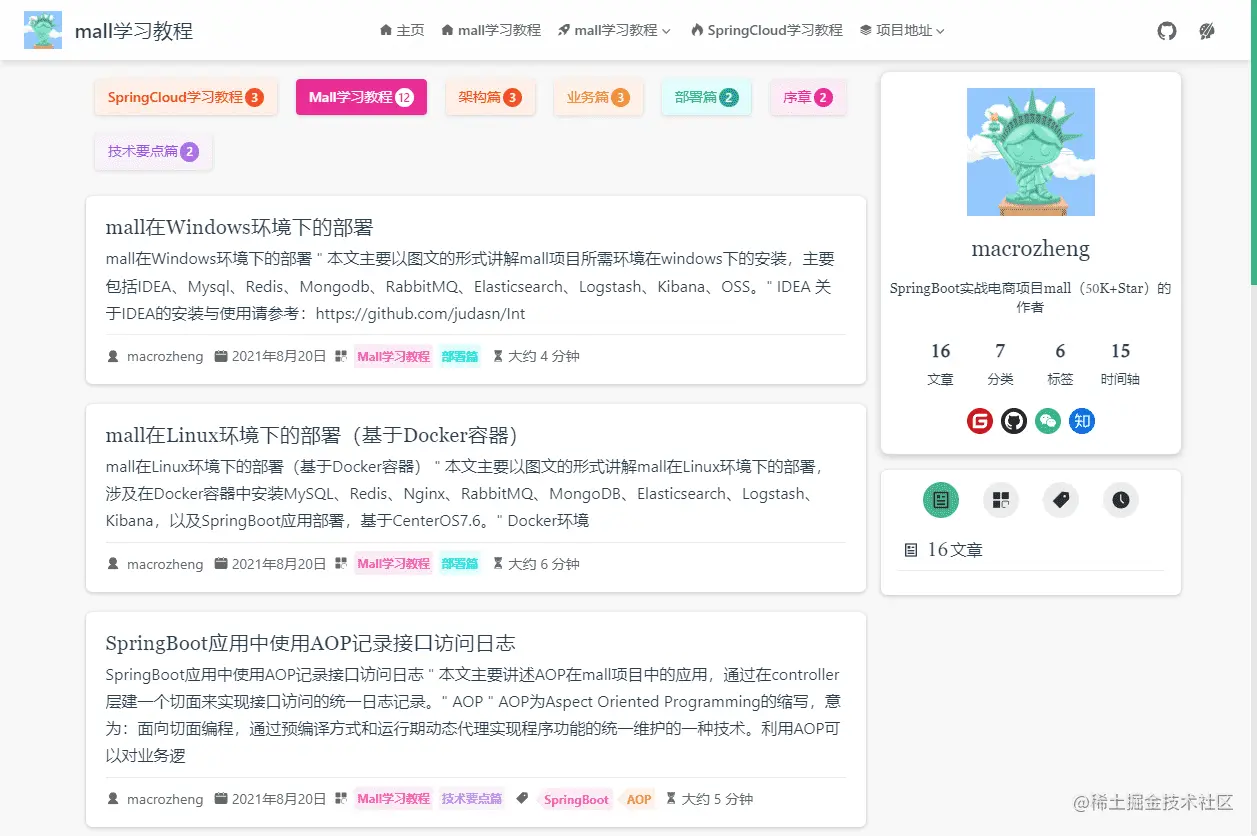Click Mall学习教程 tag on Linux article
Viewport: 1257px width, 836px height.
click(x=393, y=564)
